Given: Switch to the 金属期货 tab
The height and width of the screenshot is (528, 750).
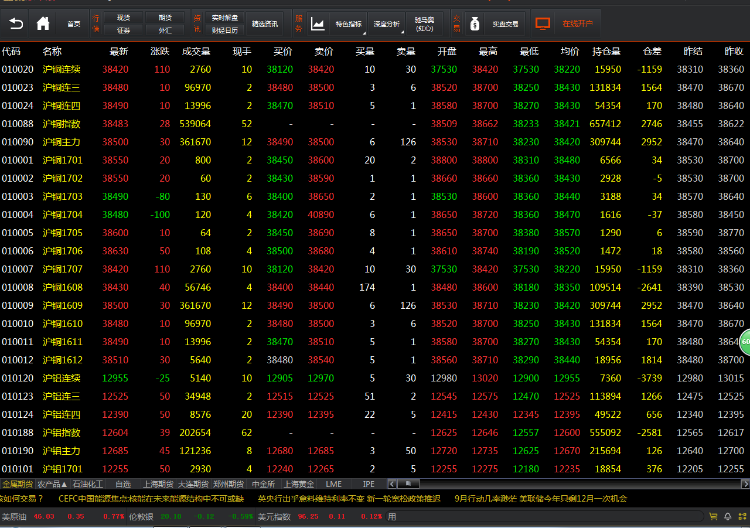Looking at the screenshot, I should click(18, 484).
